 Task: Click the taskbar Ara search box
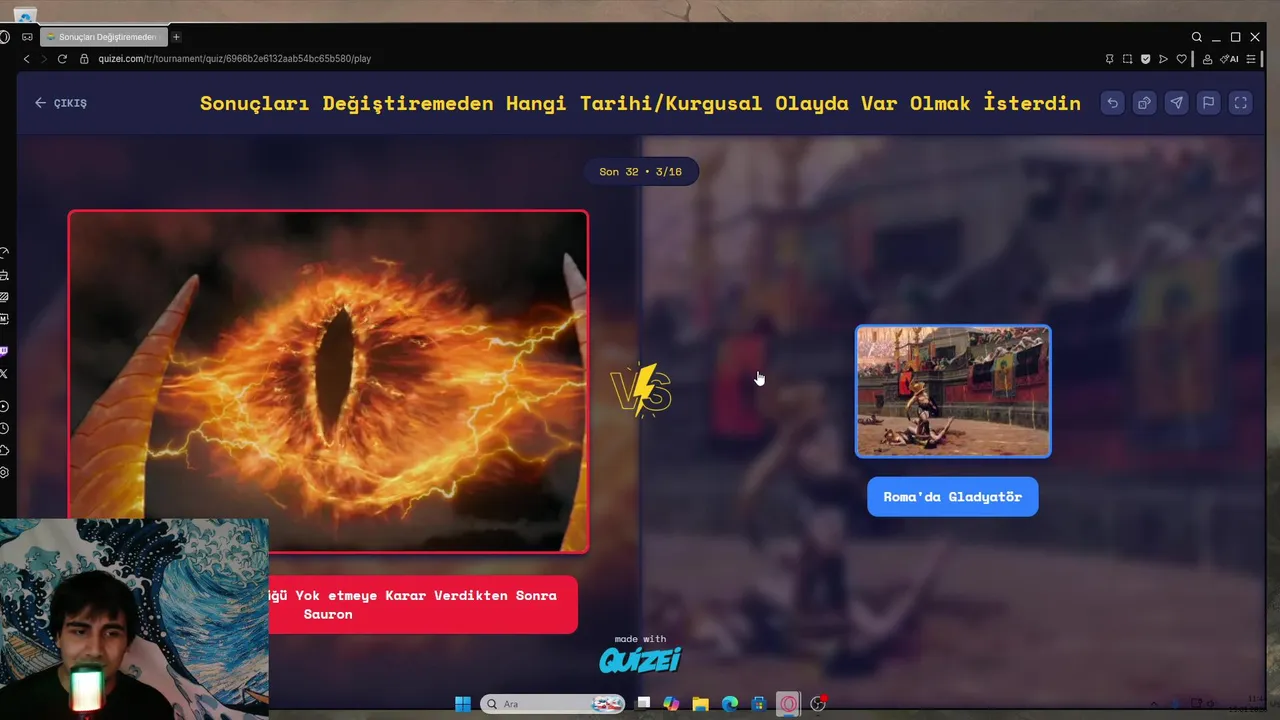pyautogui.click(x=553, y=704)
